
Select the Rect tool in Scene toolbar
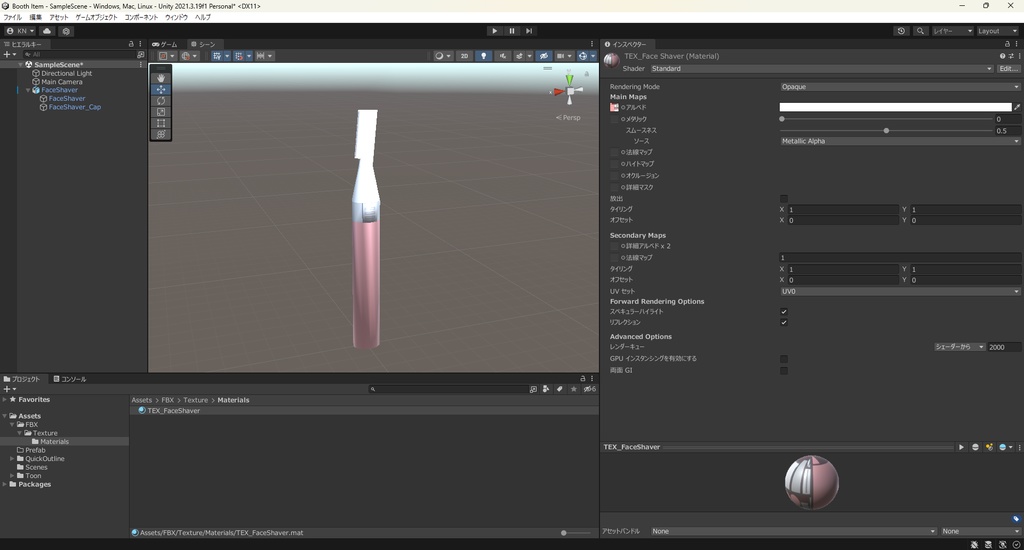161,123
